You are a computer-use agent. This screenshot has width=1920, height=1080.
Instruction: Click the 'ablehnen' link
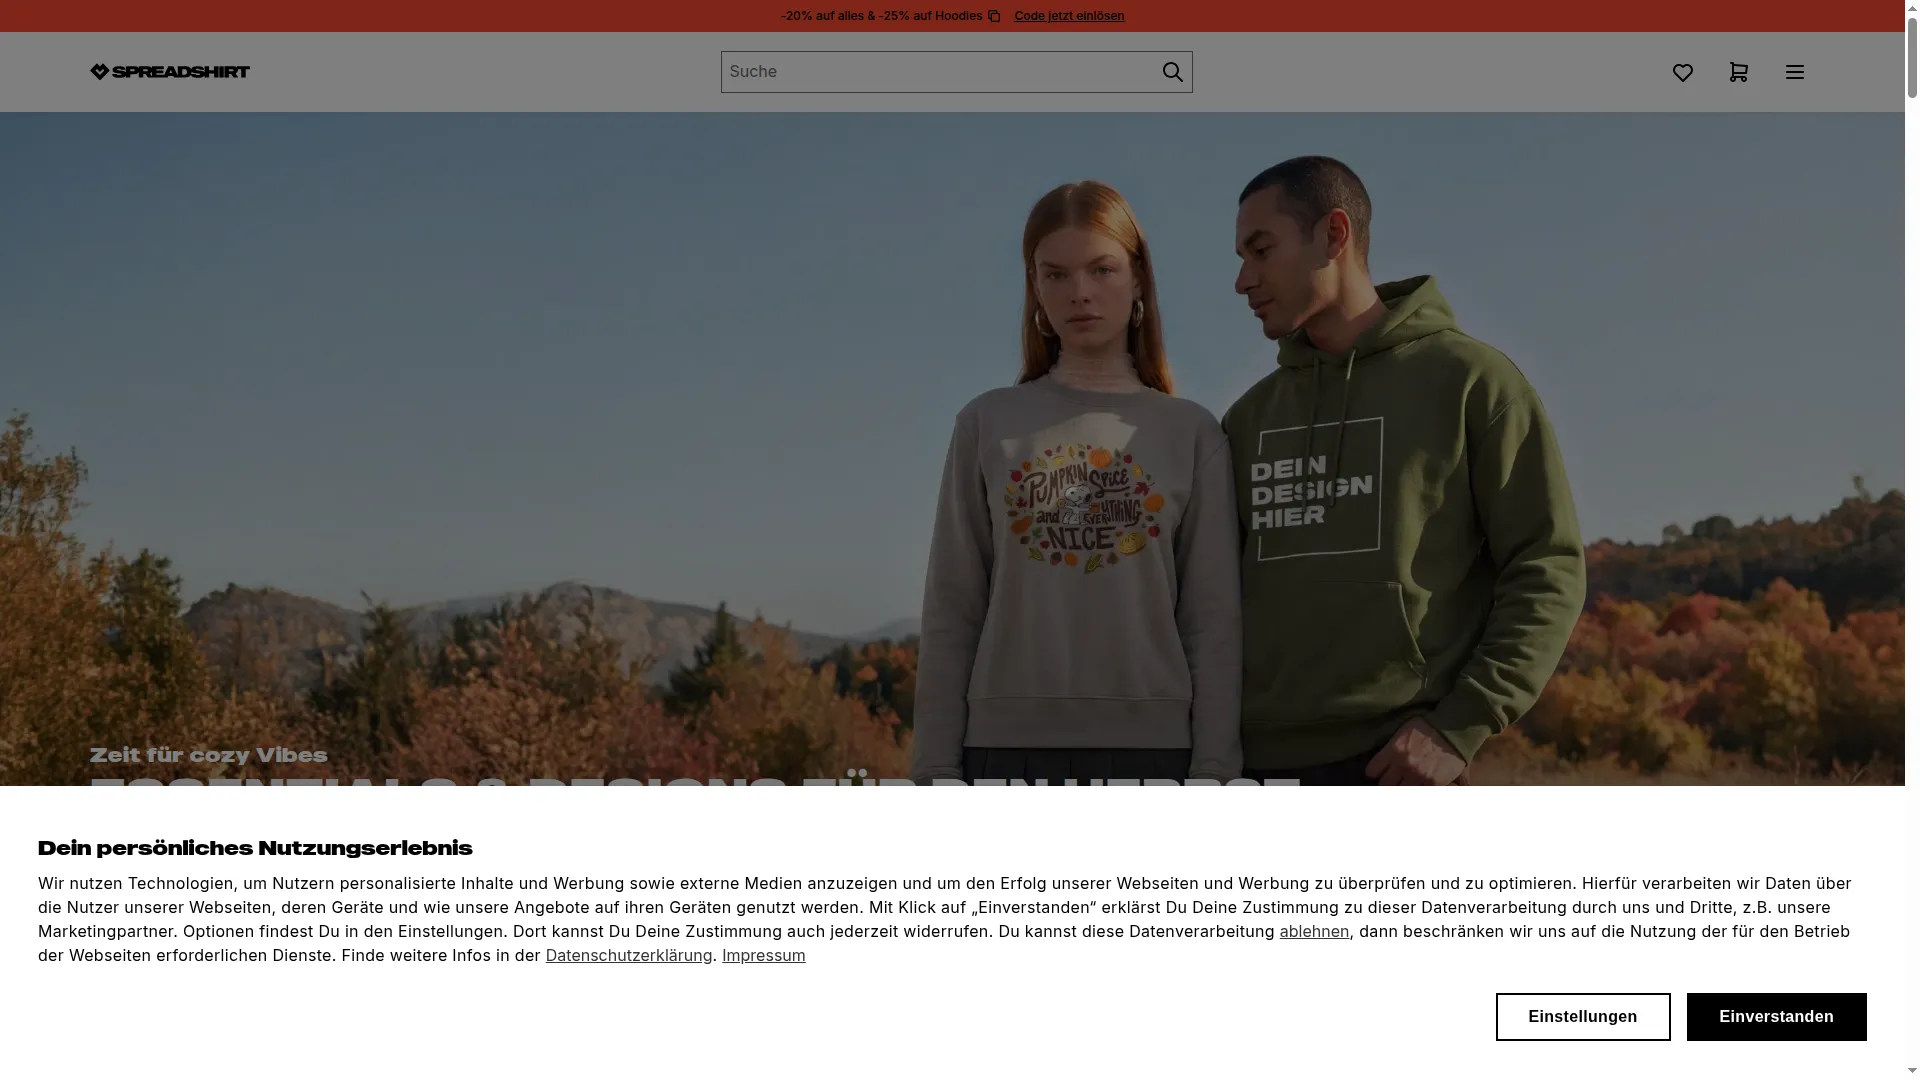1314,931
